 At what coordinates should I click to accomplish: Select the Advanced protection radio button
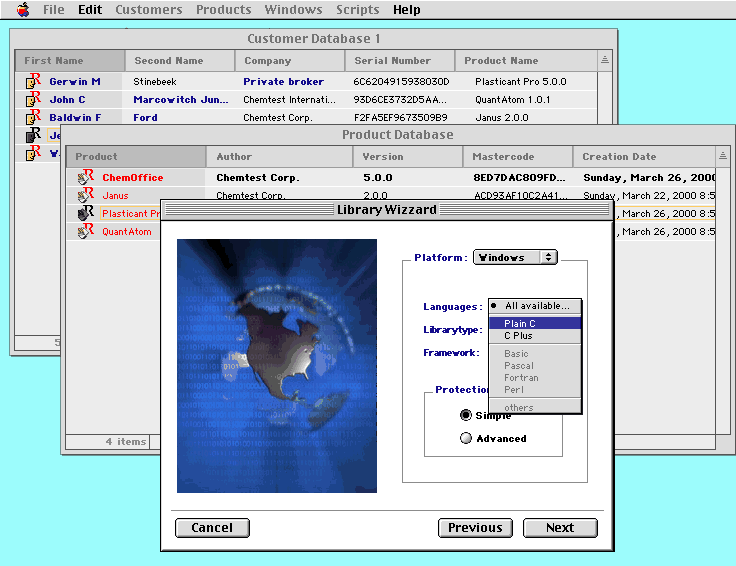point(465,438)
